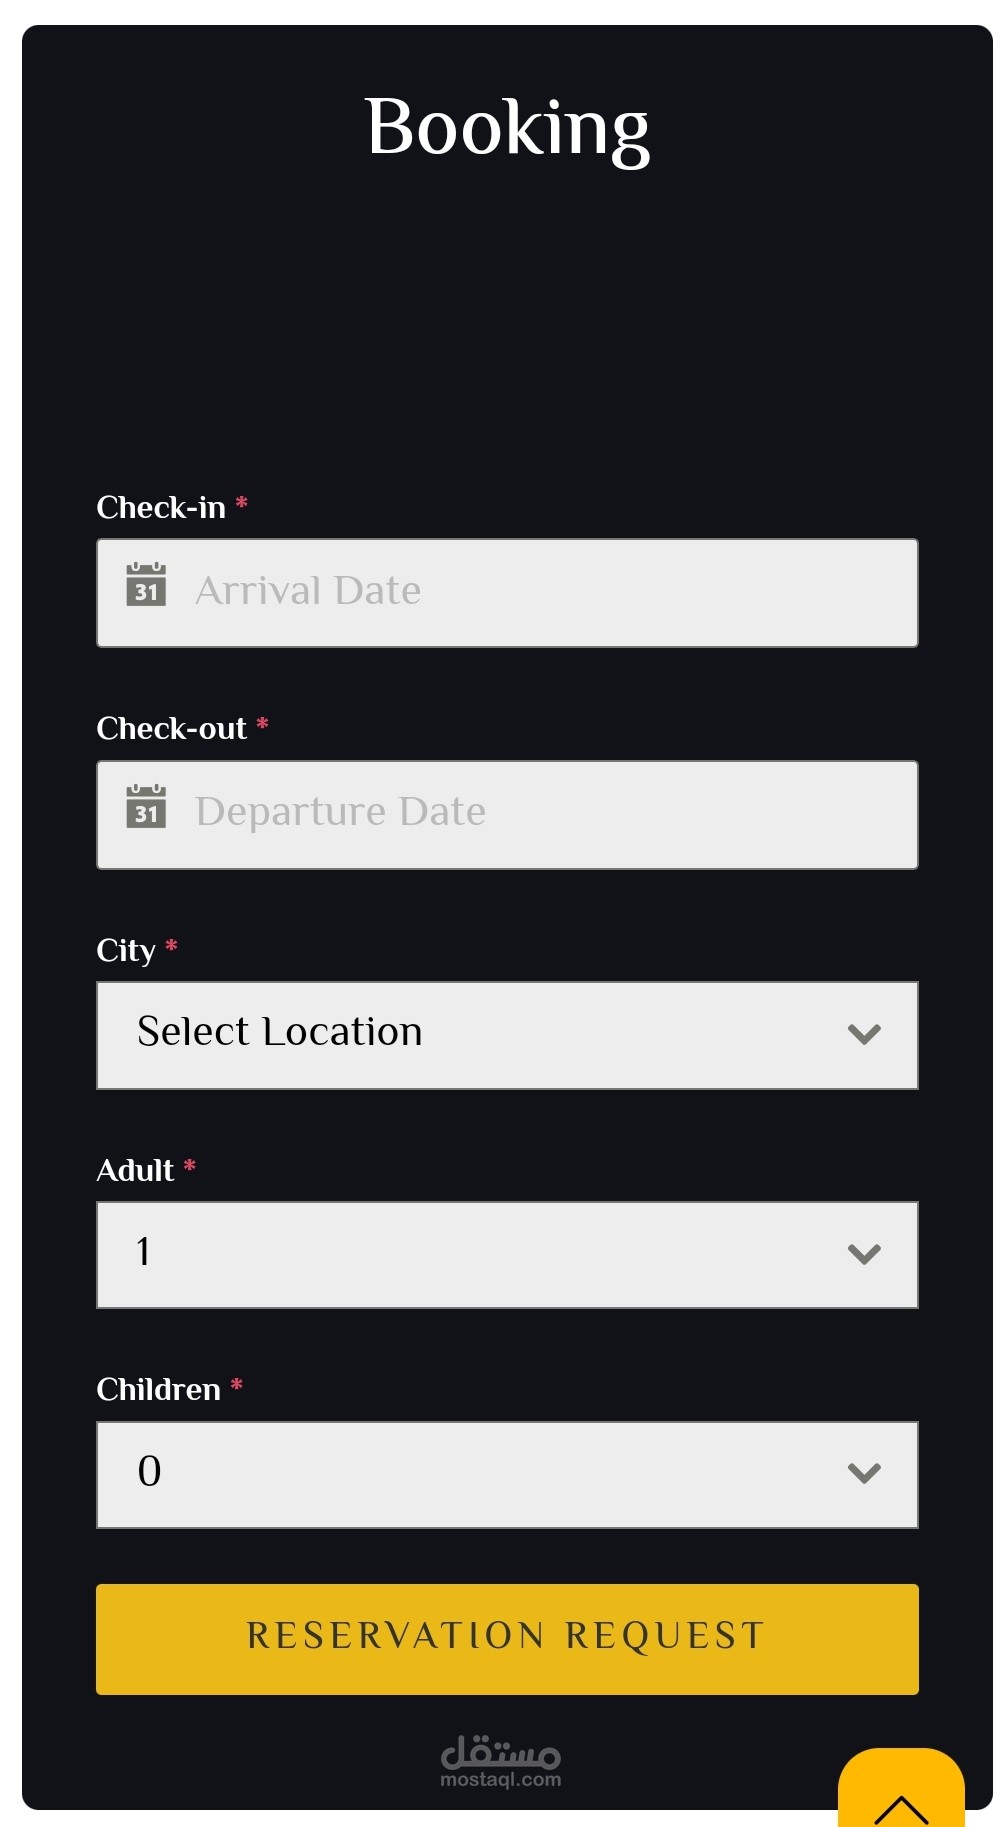The height and width of the screenshot is (1827, 1003).
Task: Click the chevron arrow in City field
Action: tap(864, 1034)
